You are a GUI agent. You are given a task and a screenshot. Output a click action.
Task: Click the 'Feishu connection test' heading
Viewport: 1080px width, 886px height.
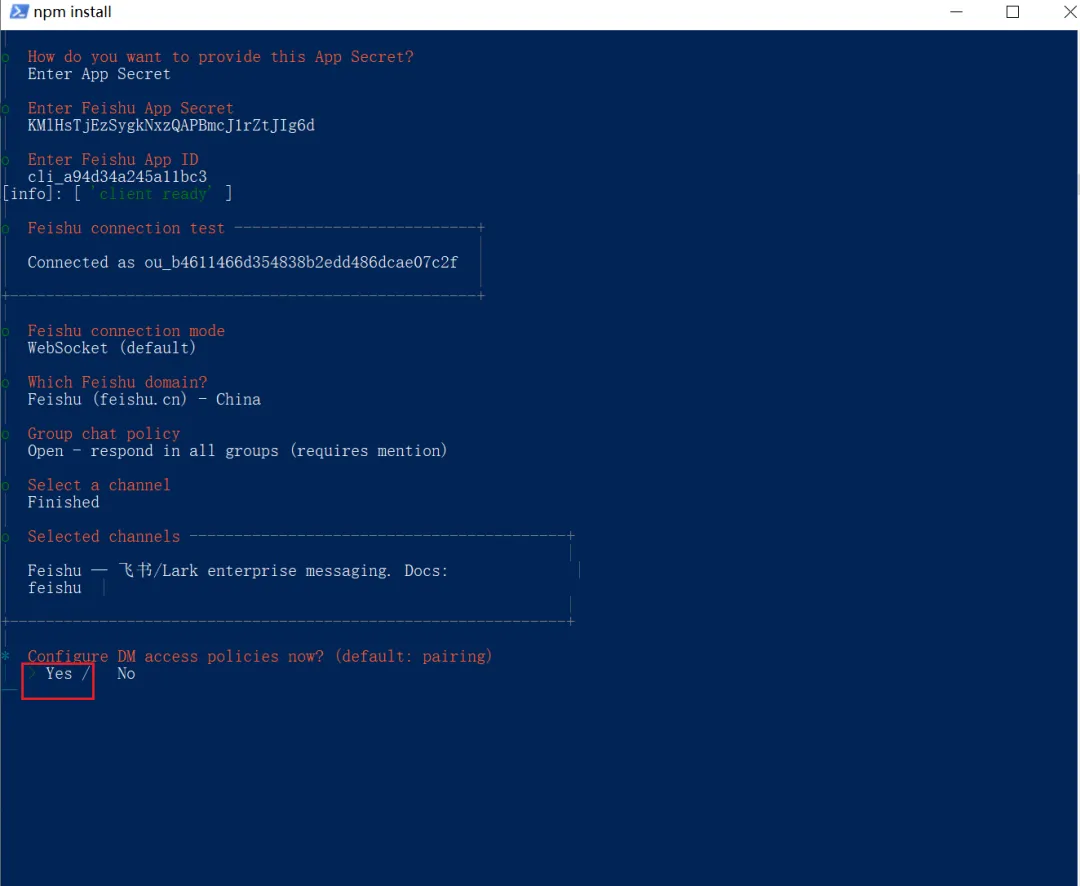pos(126,228)
